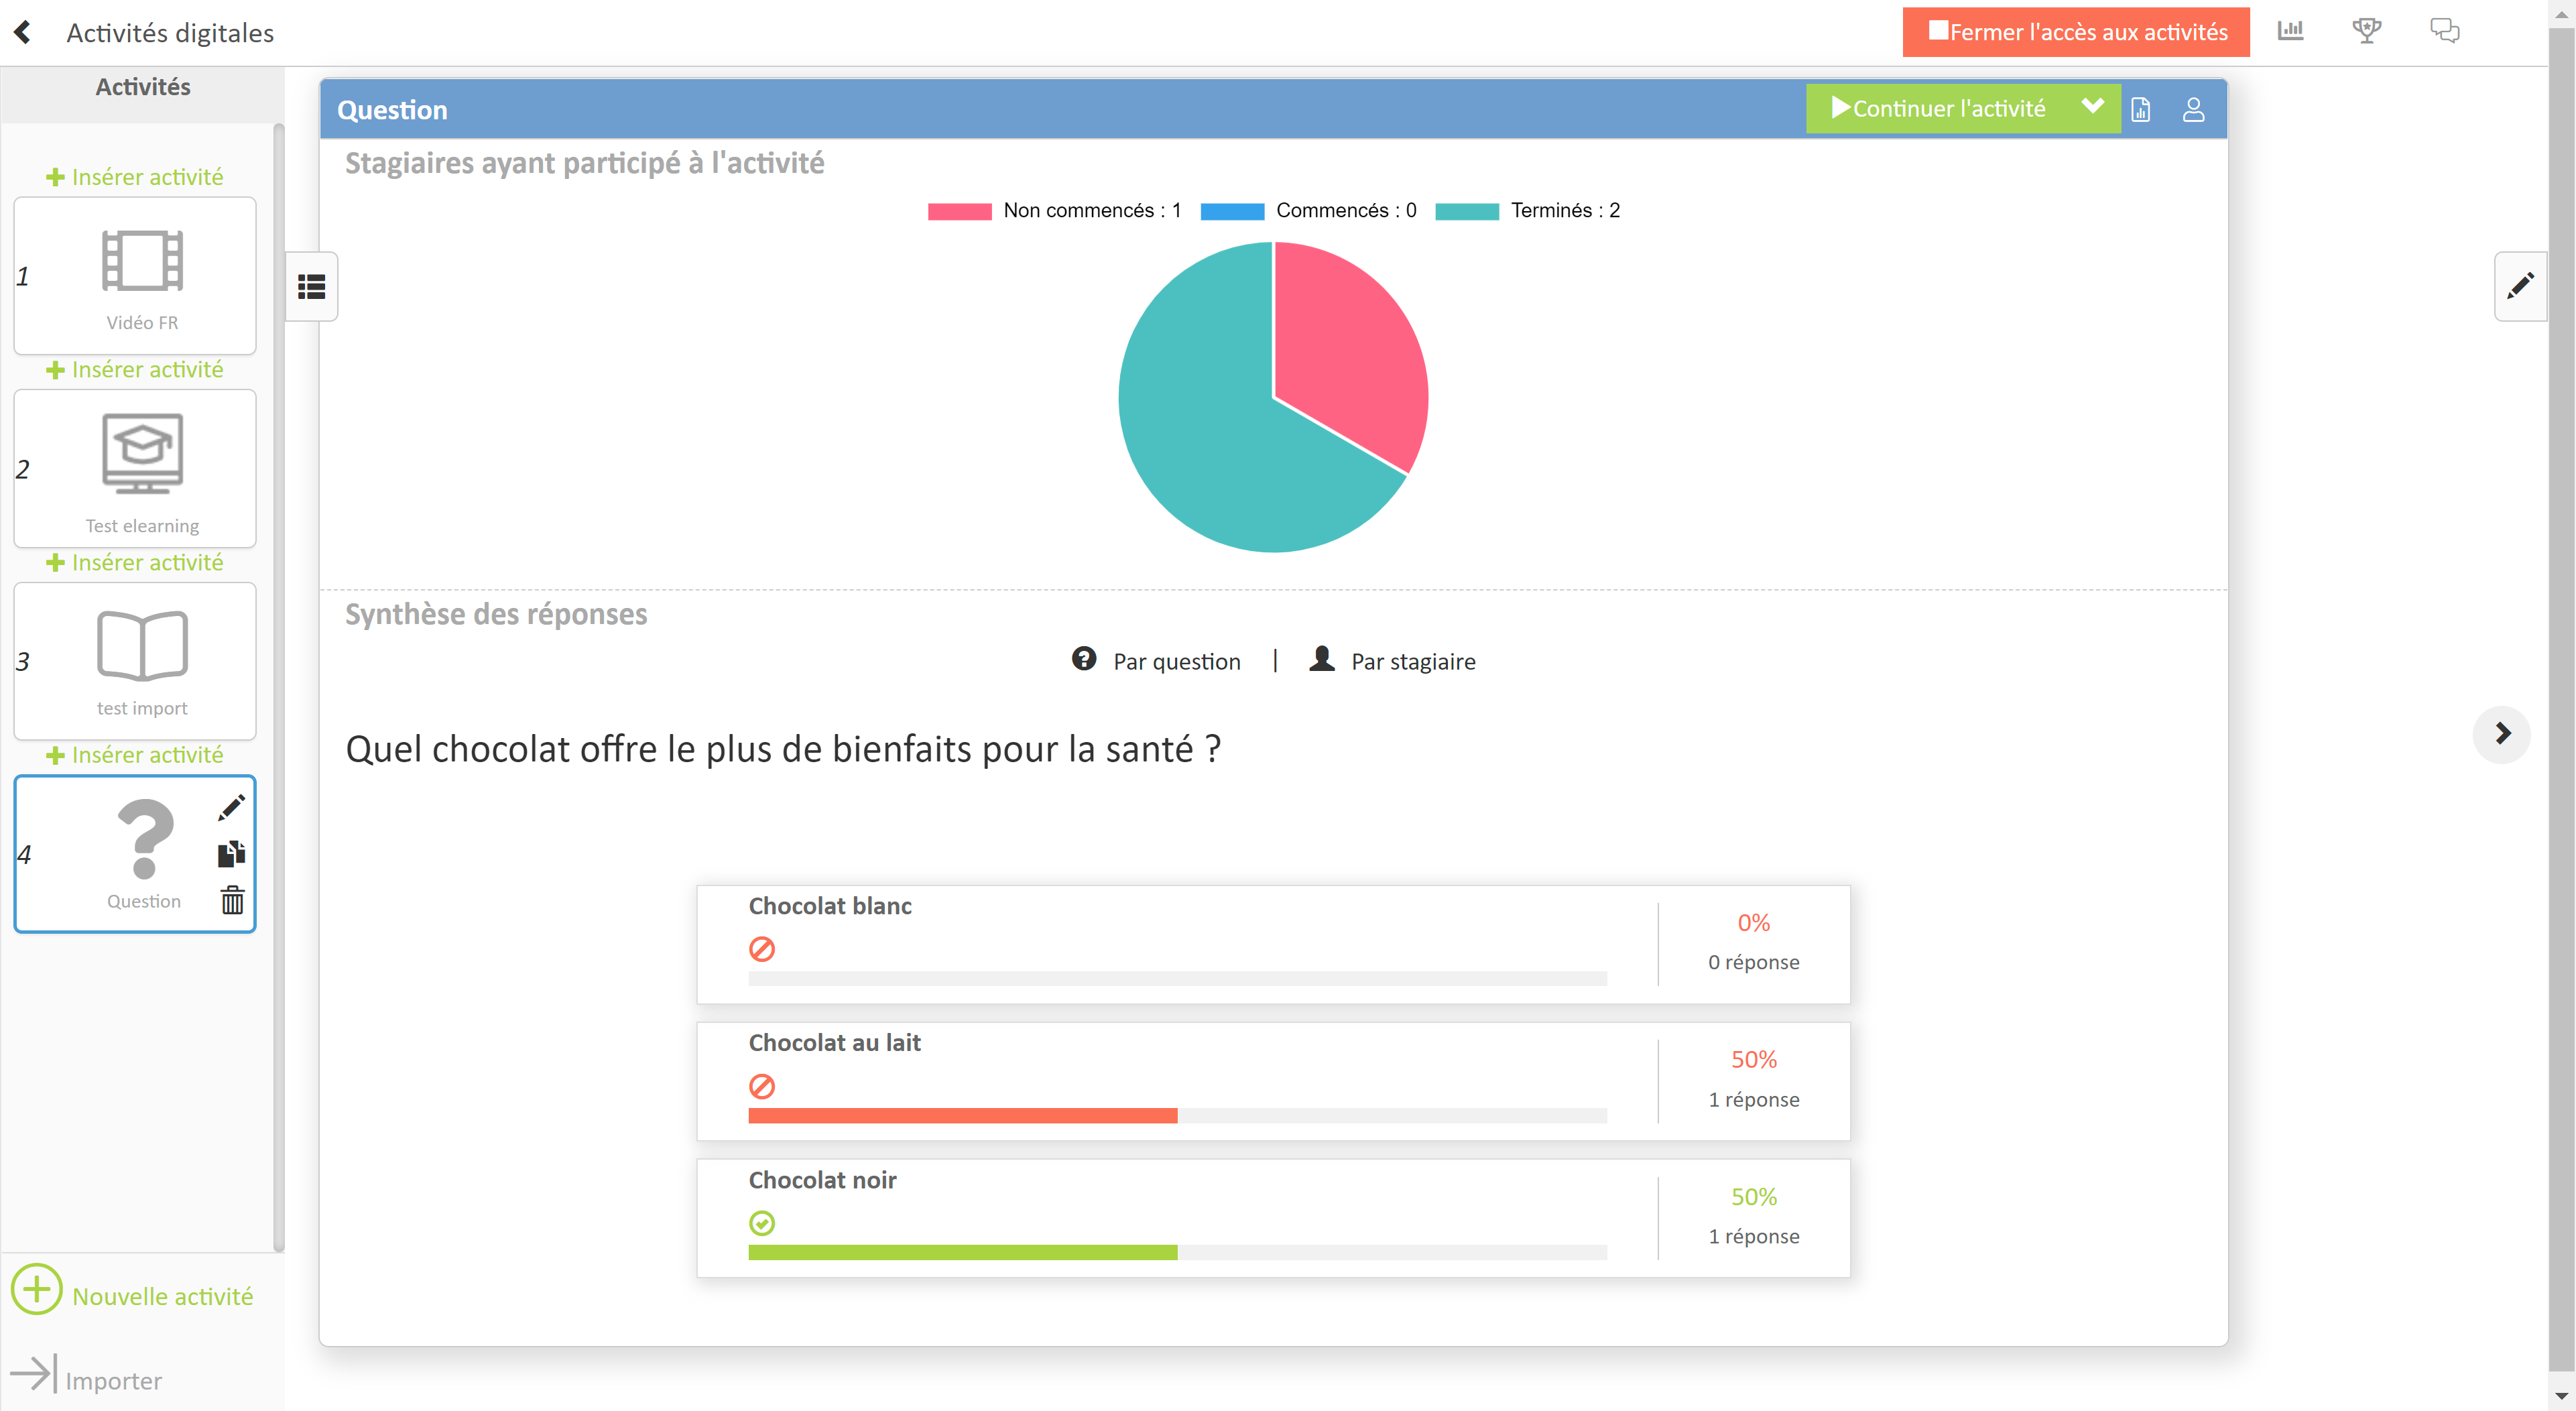Screen dimensions: 2576x1411
Task: Click the Synthèse des réponses heading
Action: pos(496,614)
